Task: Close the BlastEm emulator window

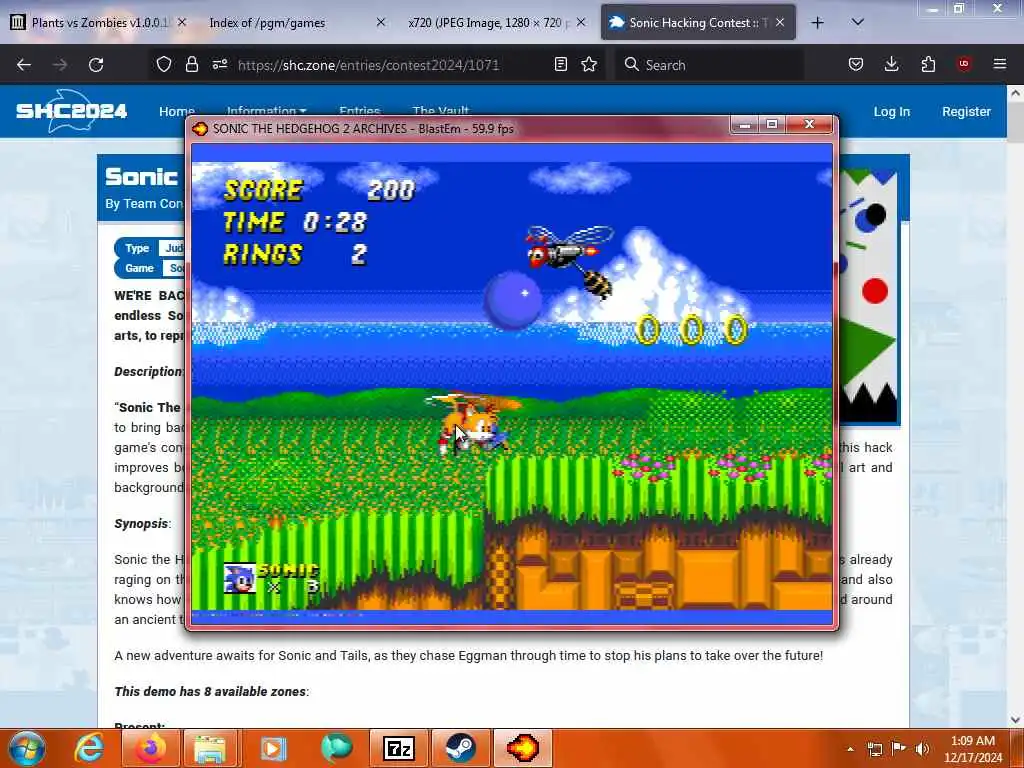Action: click(810, 124)
